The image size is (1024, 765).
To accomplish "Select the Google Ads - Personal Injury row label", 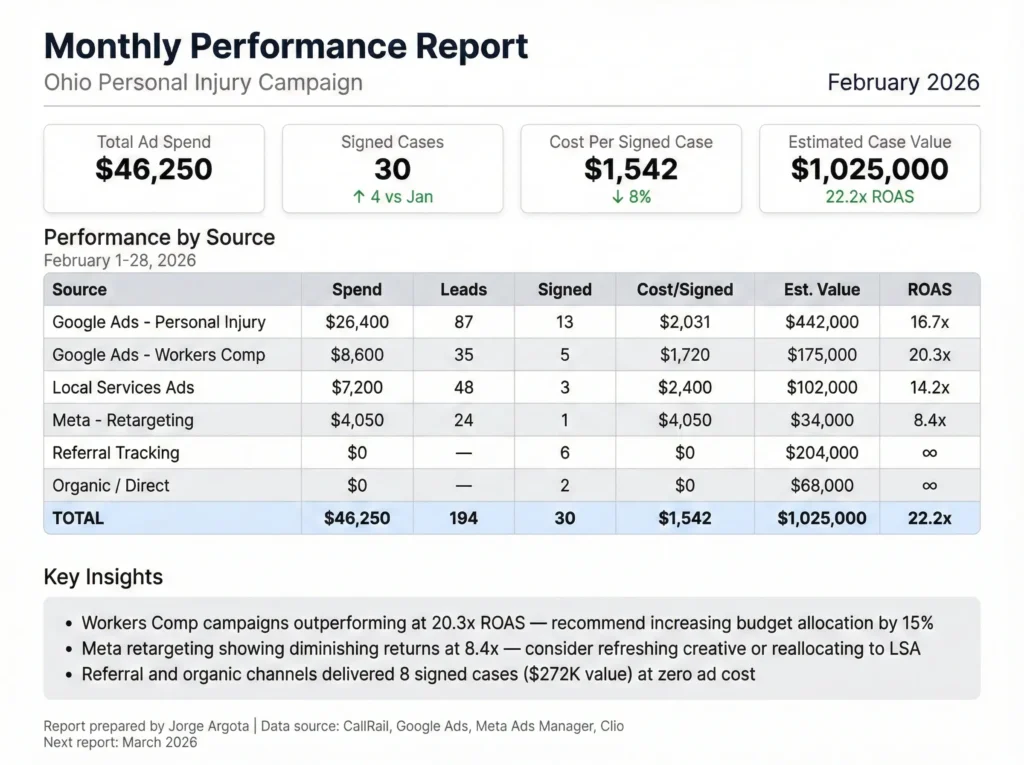I will coord(159,322).
